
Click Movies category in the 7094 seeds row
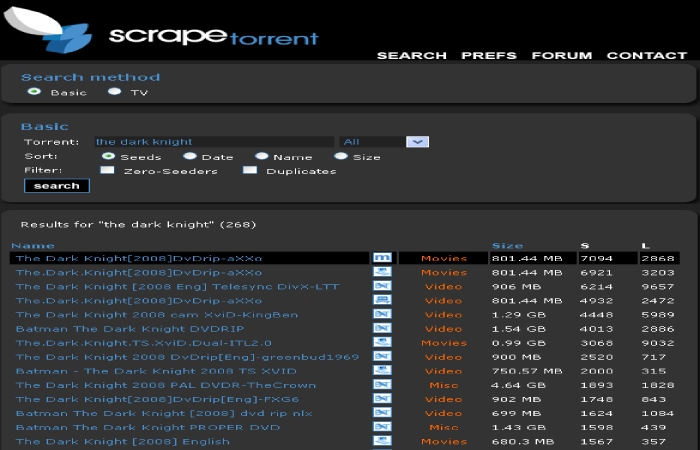coord(444,258)
